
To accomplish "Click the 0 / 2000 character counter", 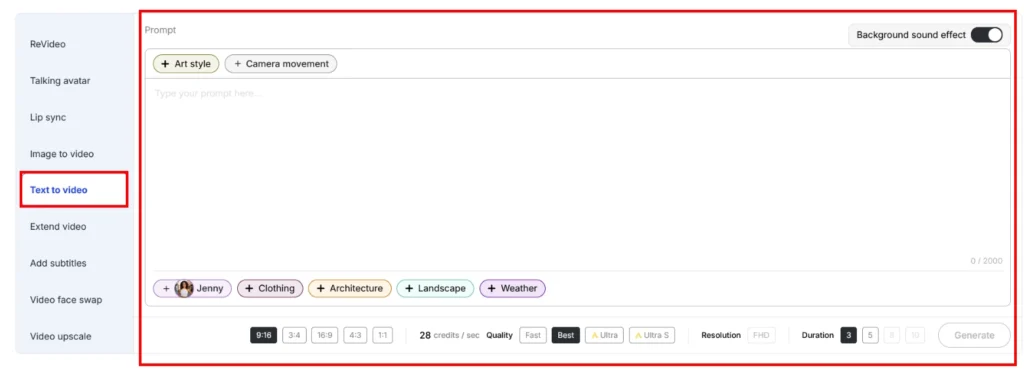I will pyautogui.click(x=985, y=260).
